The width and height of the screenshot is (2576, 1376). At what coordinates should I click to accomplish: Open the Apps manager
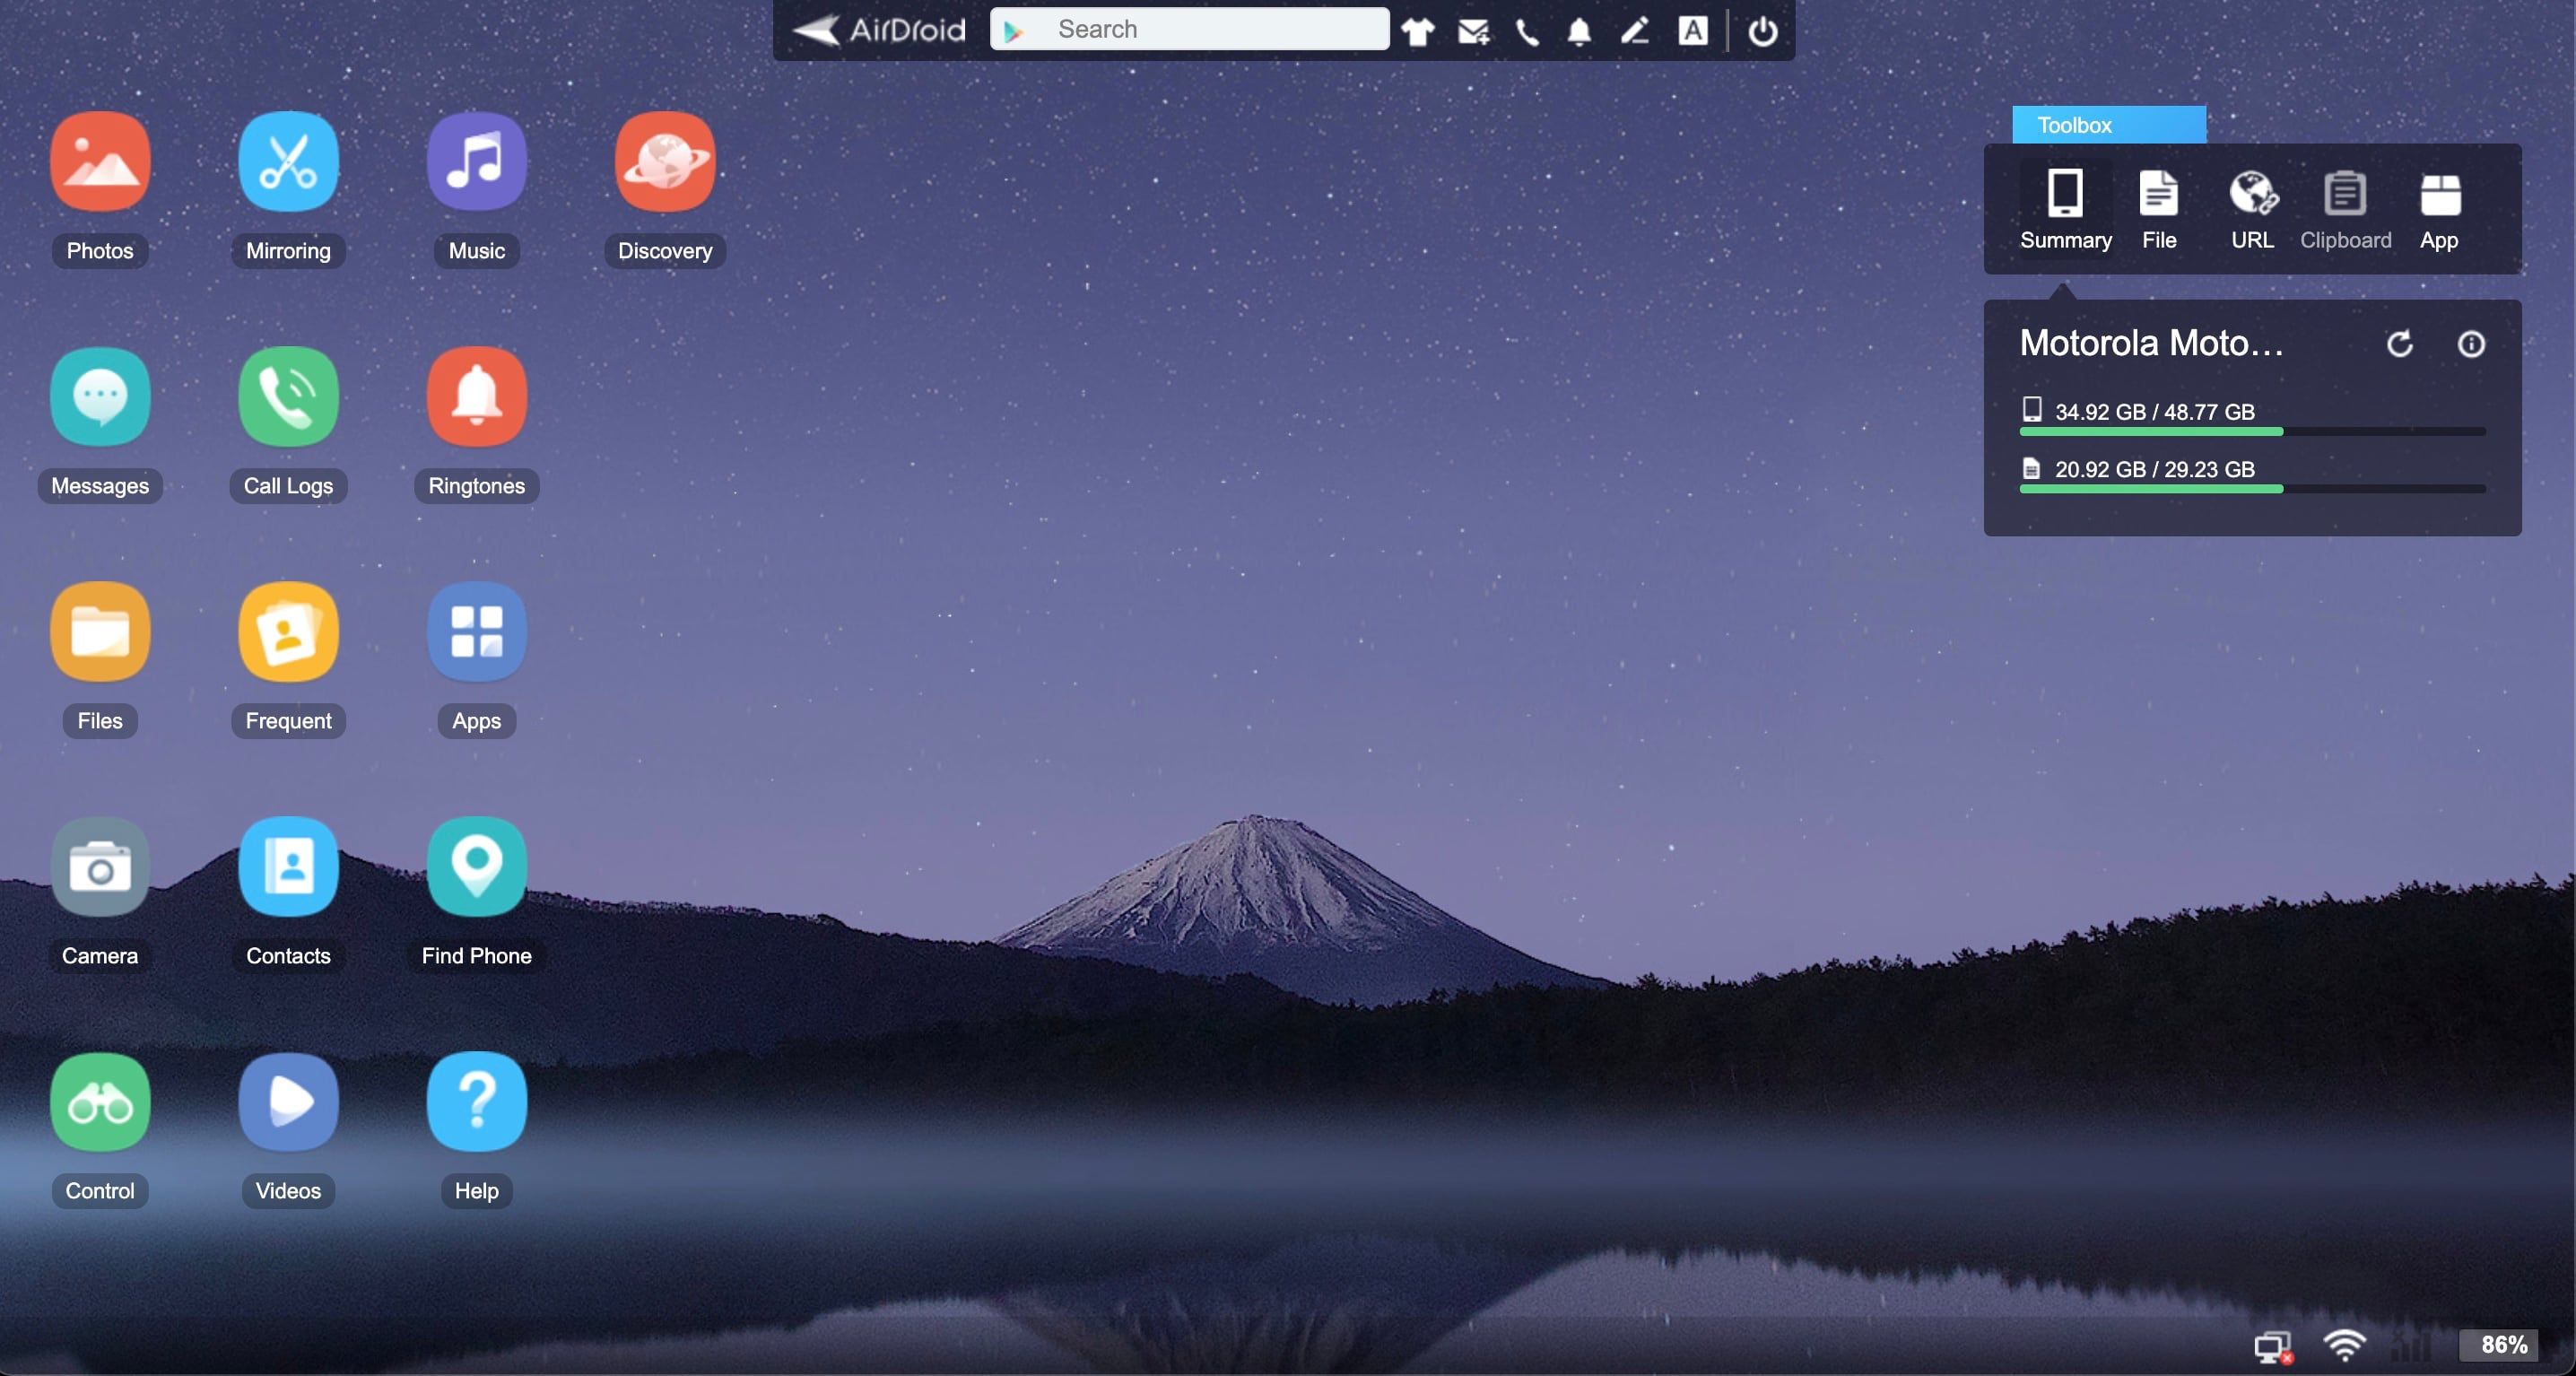tap(476, 632)
